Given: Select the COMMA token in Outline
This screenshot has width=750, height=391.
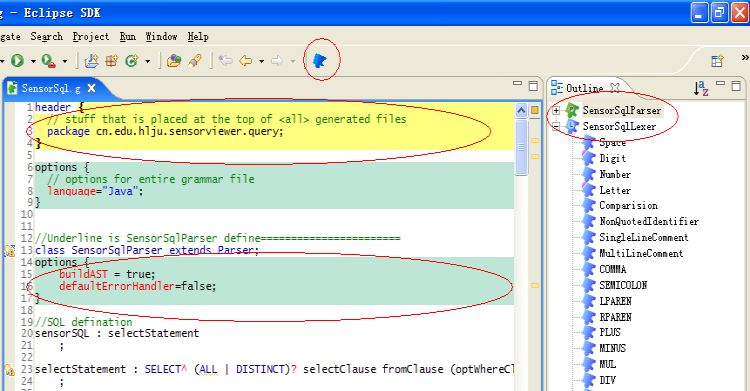Looking at the screenshot, I should [x=612, y=269].
